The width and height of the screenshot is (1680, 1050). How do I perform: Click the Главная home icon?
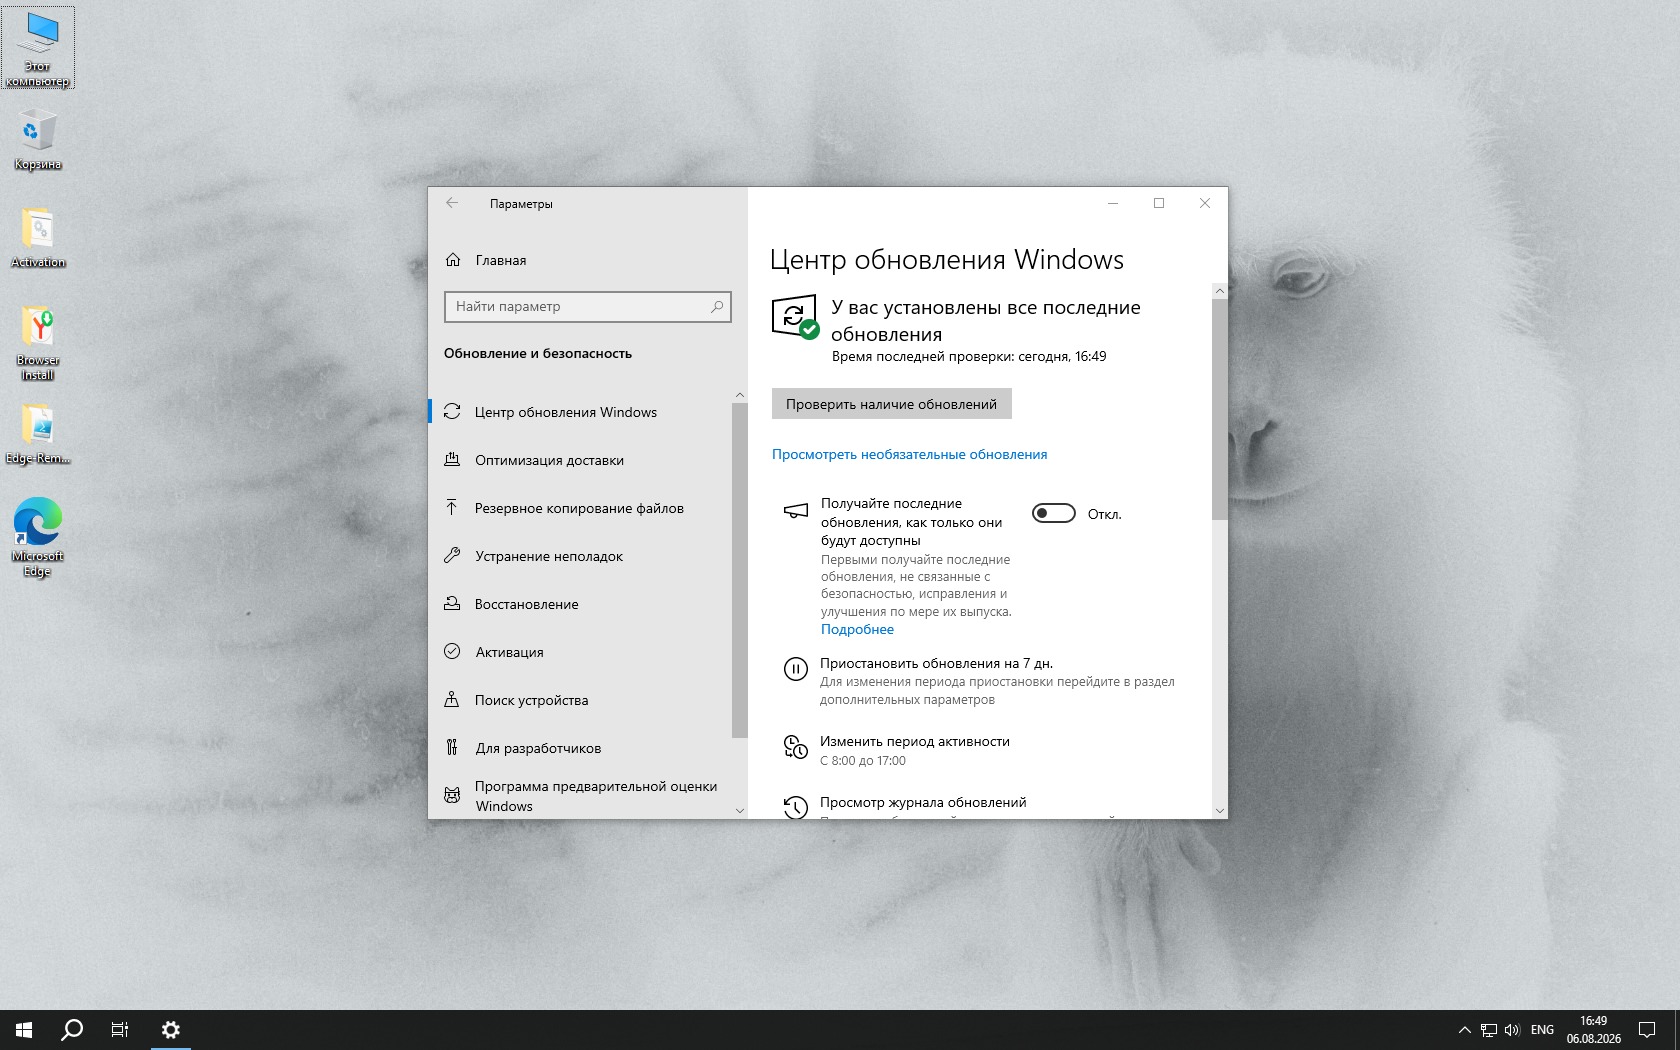[453, 260]
